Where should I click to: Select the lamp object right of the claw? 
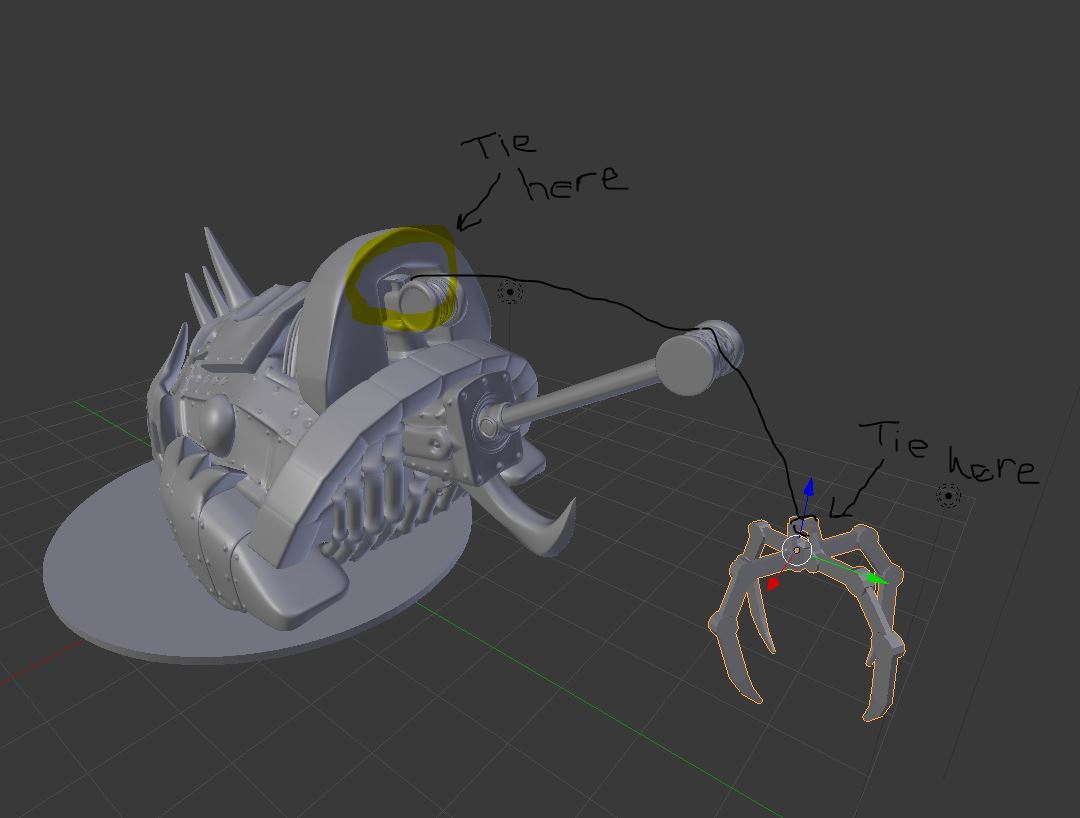pos(947,495)
